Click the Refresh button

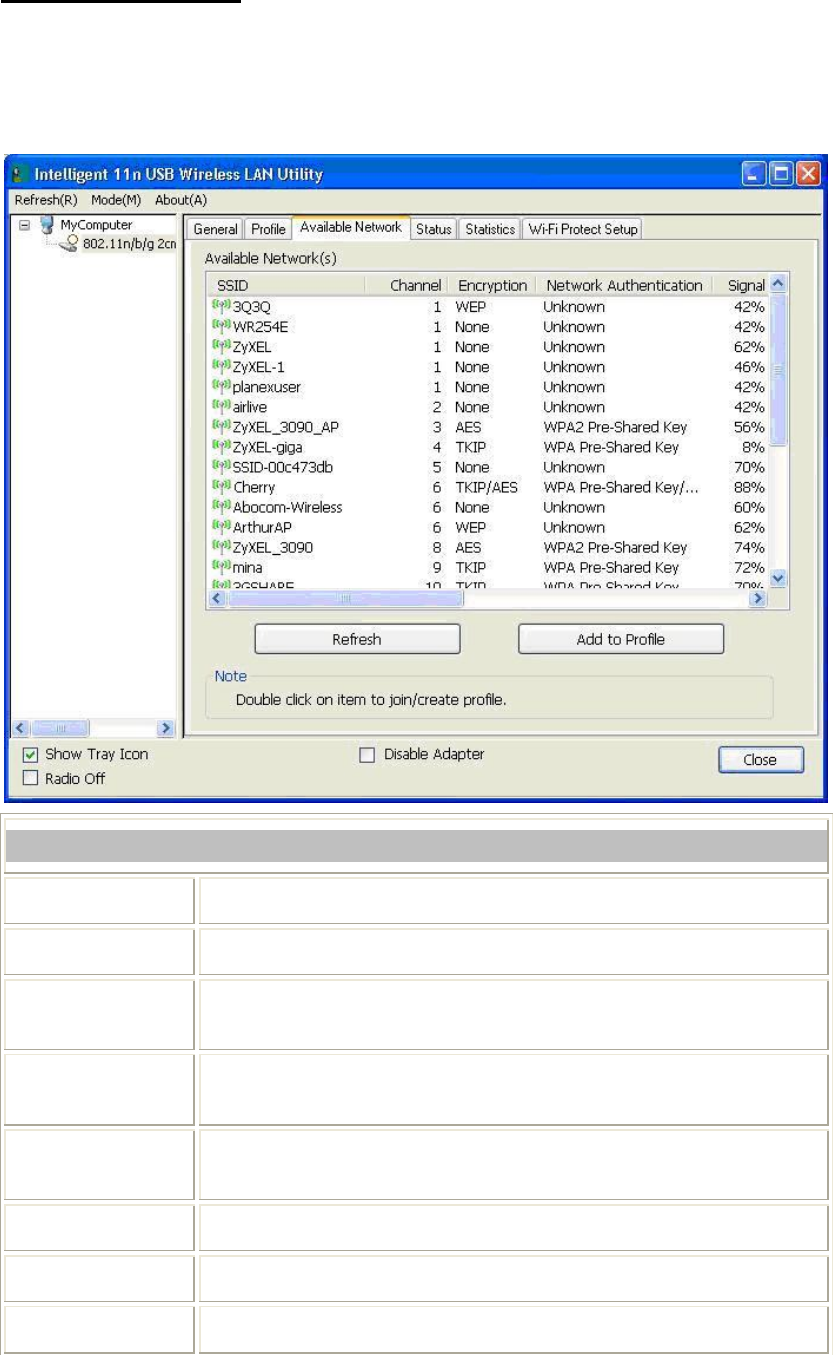(x=357, y=639)
